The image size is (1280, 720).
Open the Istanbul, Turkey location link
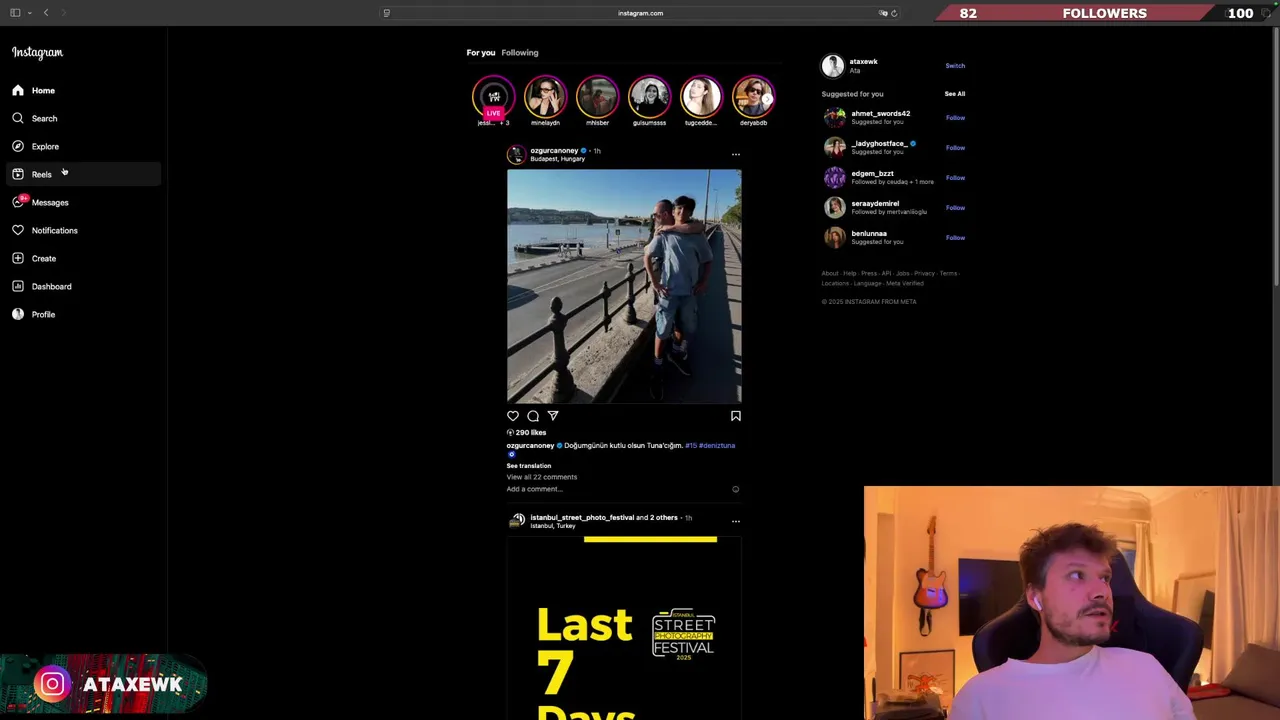tap(553, 526)
